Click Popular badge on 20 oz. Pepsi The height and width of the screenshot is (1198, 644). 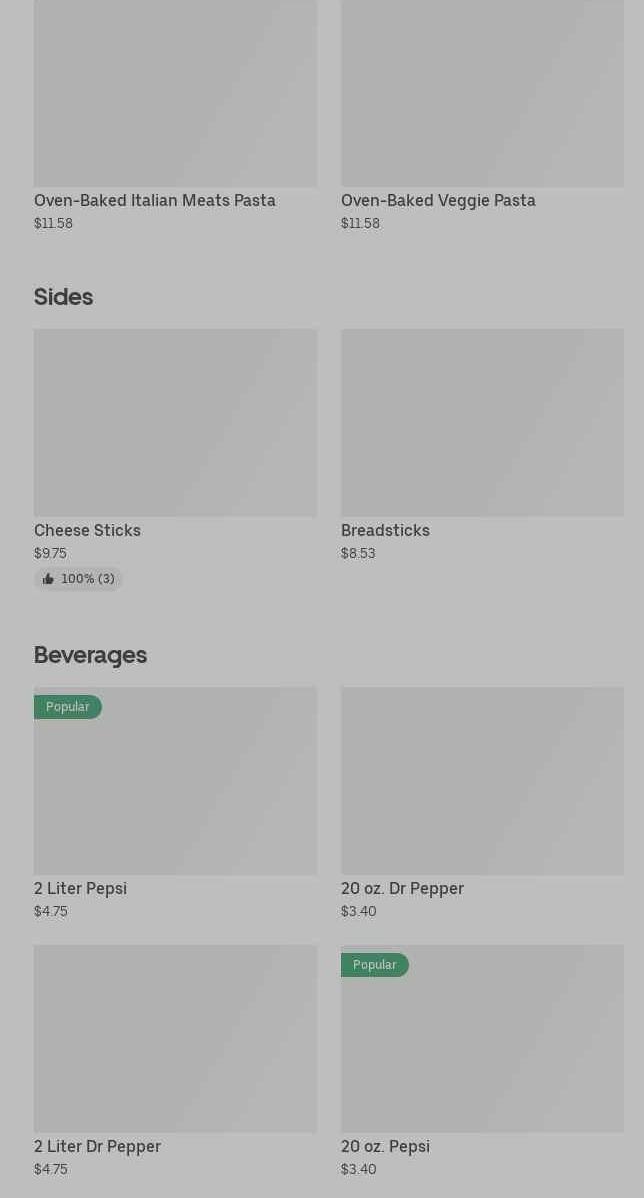coord(374,965)
